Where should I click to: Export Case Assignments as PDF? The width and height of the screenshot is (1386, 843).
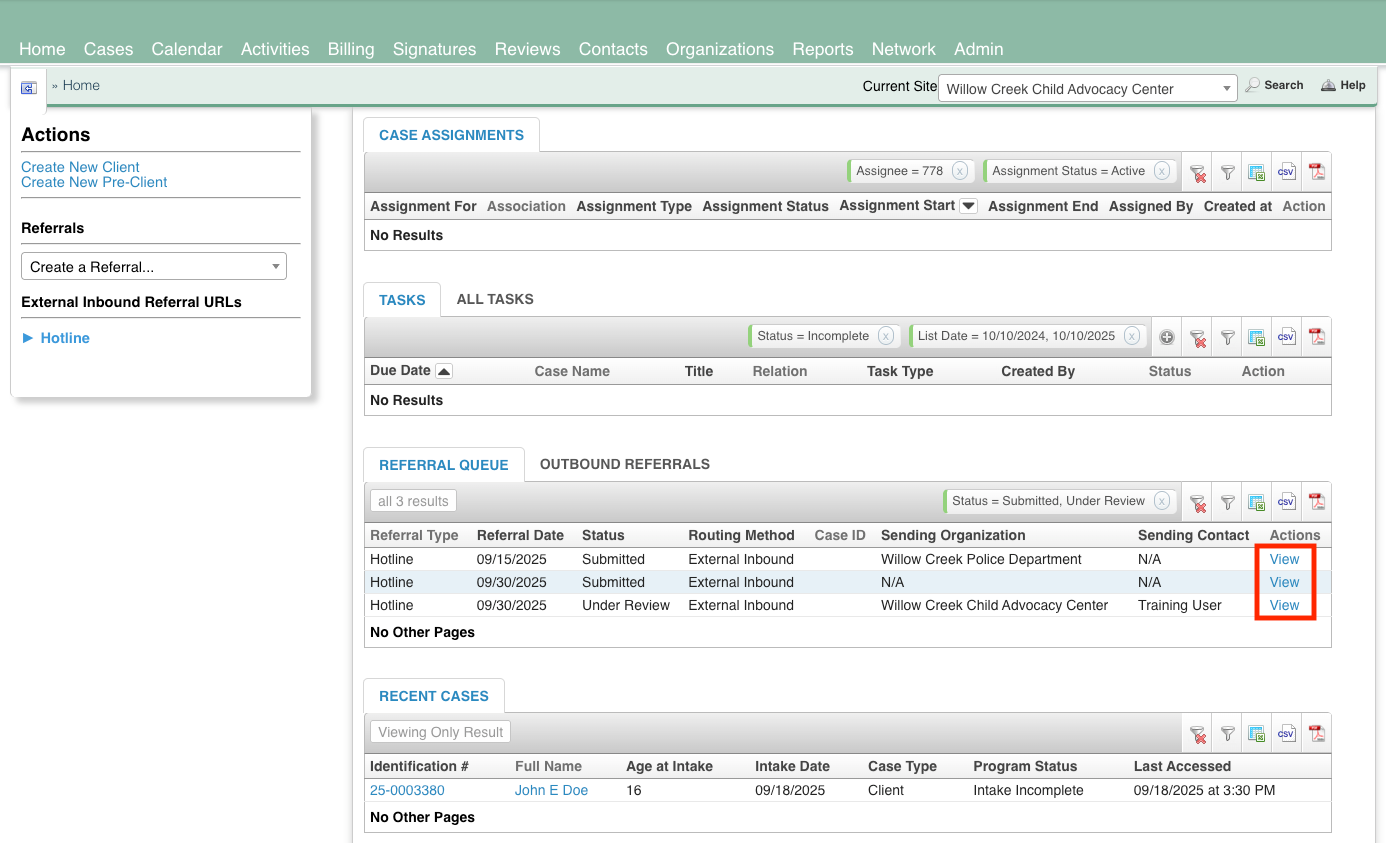pos(1317,172)
